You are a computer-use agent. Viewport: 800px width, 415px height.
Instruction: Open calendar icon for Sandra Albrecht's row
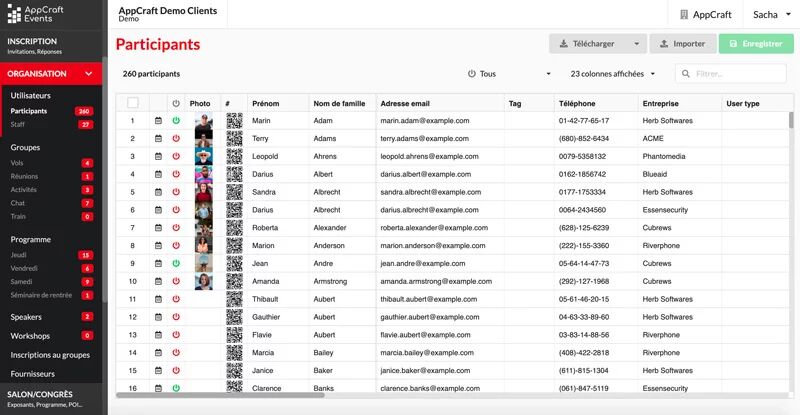pyautogui.click(x=158, y=192)
